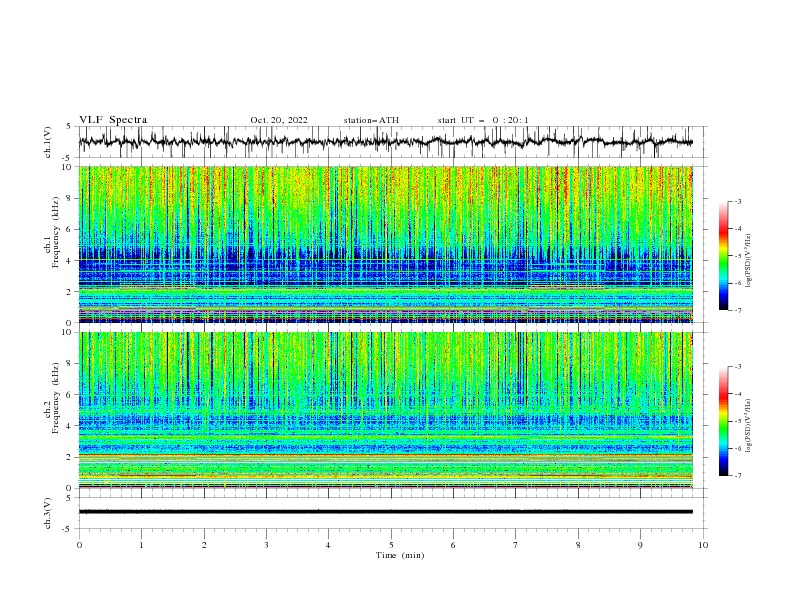792x612 pixels.
Task: Click the '-7' label on lower color bar
Action: point(738,476)
